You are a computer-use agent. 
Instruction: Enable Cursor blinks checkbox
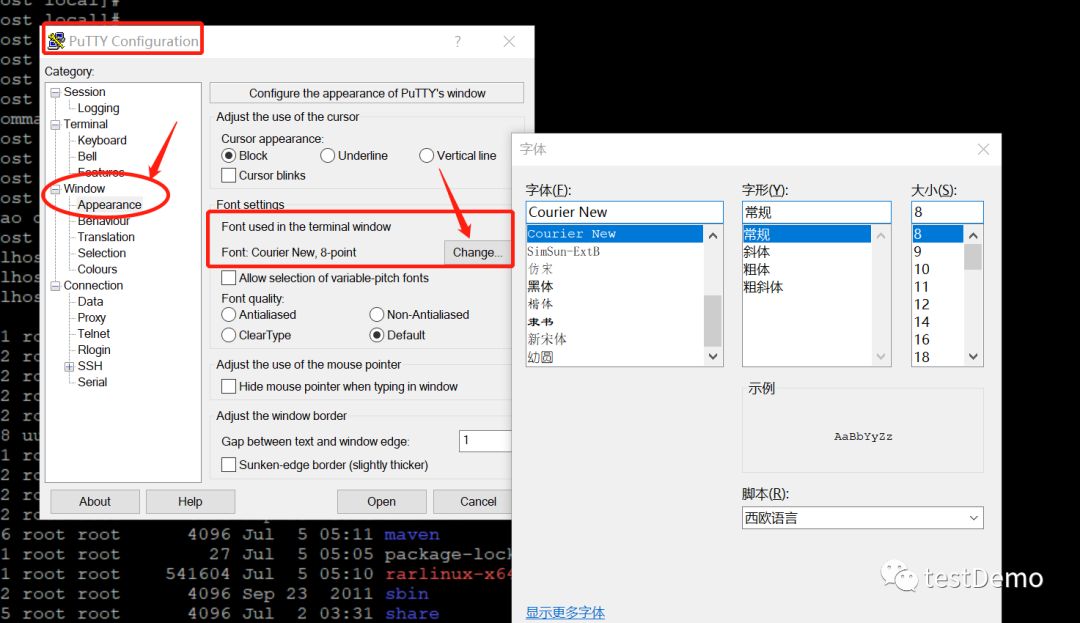[229, 176]
